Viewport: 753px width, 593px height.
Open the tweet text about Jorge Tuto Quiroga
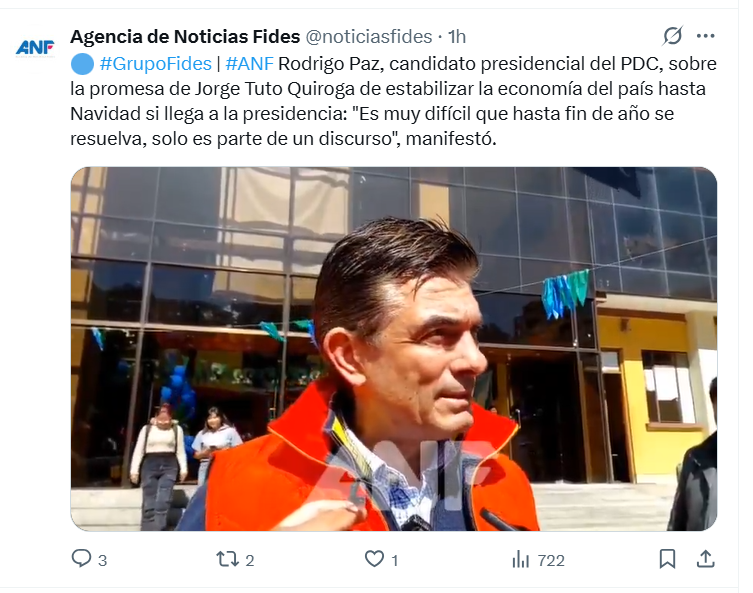[393, 101]
